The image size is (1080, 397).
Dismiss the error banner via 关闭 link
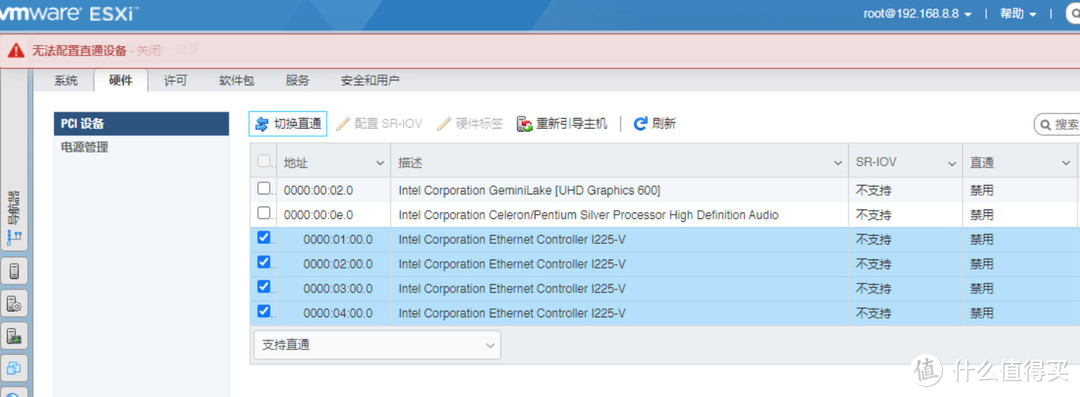[x=149, y=51]
